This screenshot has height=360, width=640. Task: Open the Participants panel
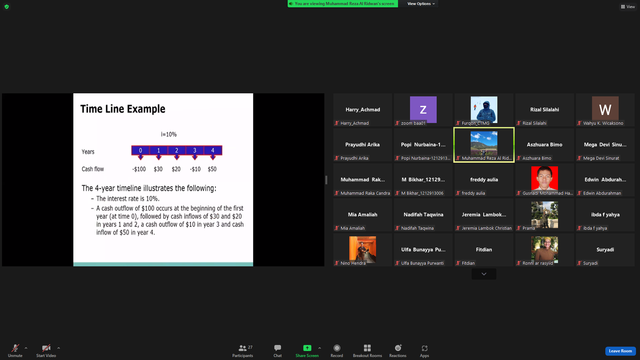[242, 350]
